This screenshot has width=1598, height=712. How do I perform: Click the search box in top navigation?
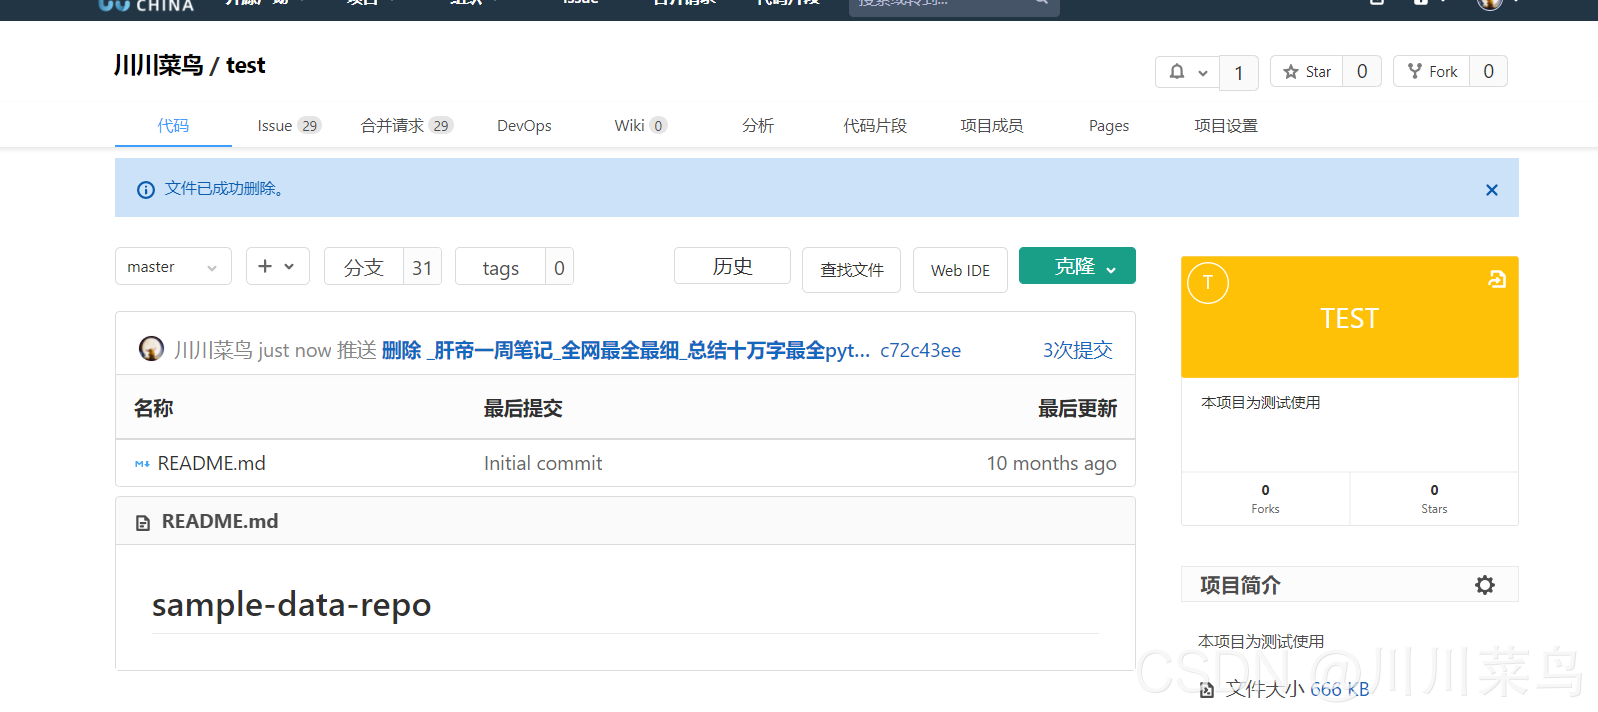coord(940,4)
